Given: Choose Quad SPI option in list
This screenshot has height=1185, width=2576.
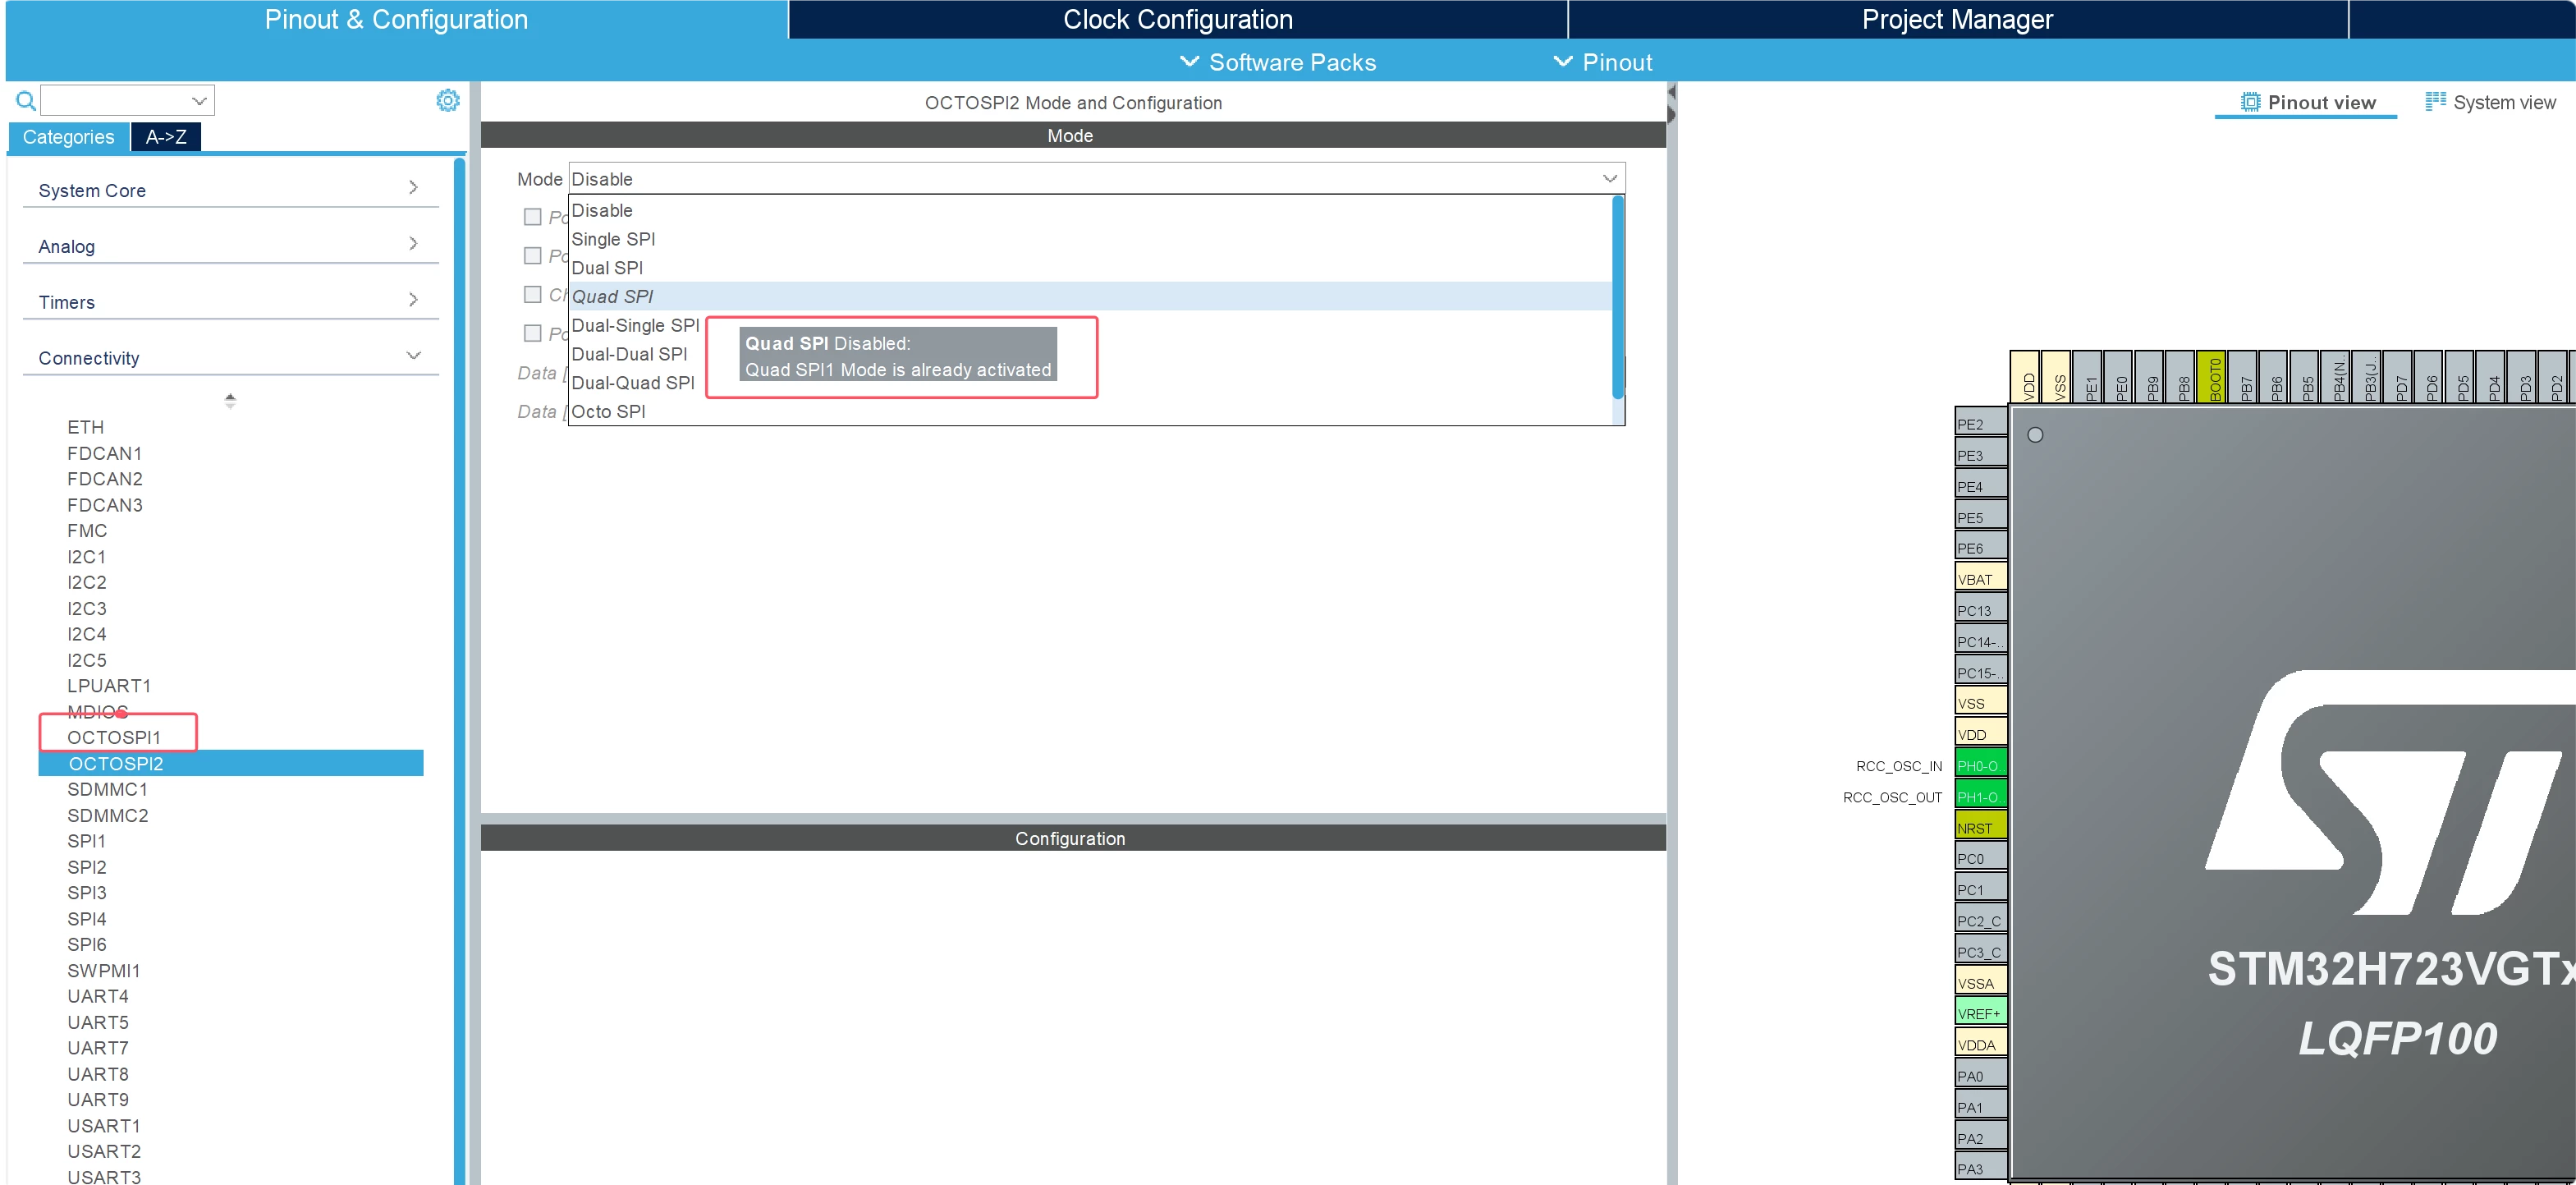Looking at the screenshot, I should tap(1090, 296).
